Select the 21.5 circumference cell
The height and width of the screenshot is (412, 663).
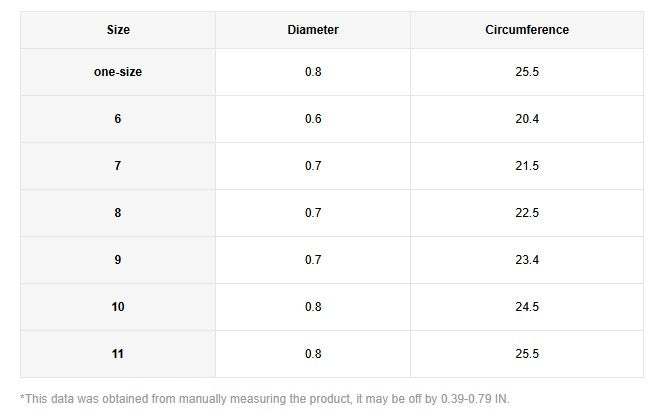[527, 166]
